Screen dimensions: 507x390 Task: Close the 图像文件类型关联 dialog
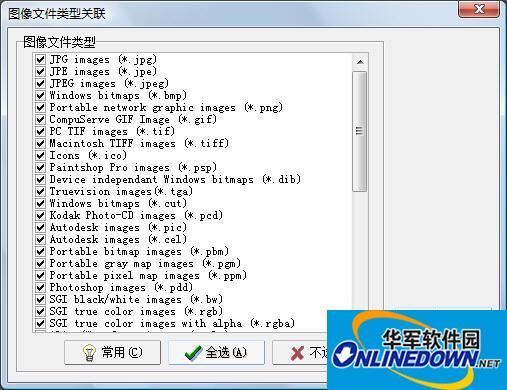[479, 9]
